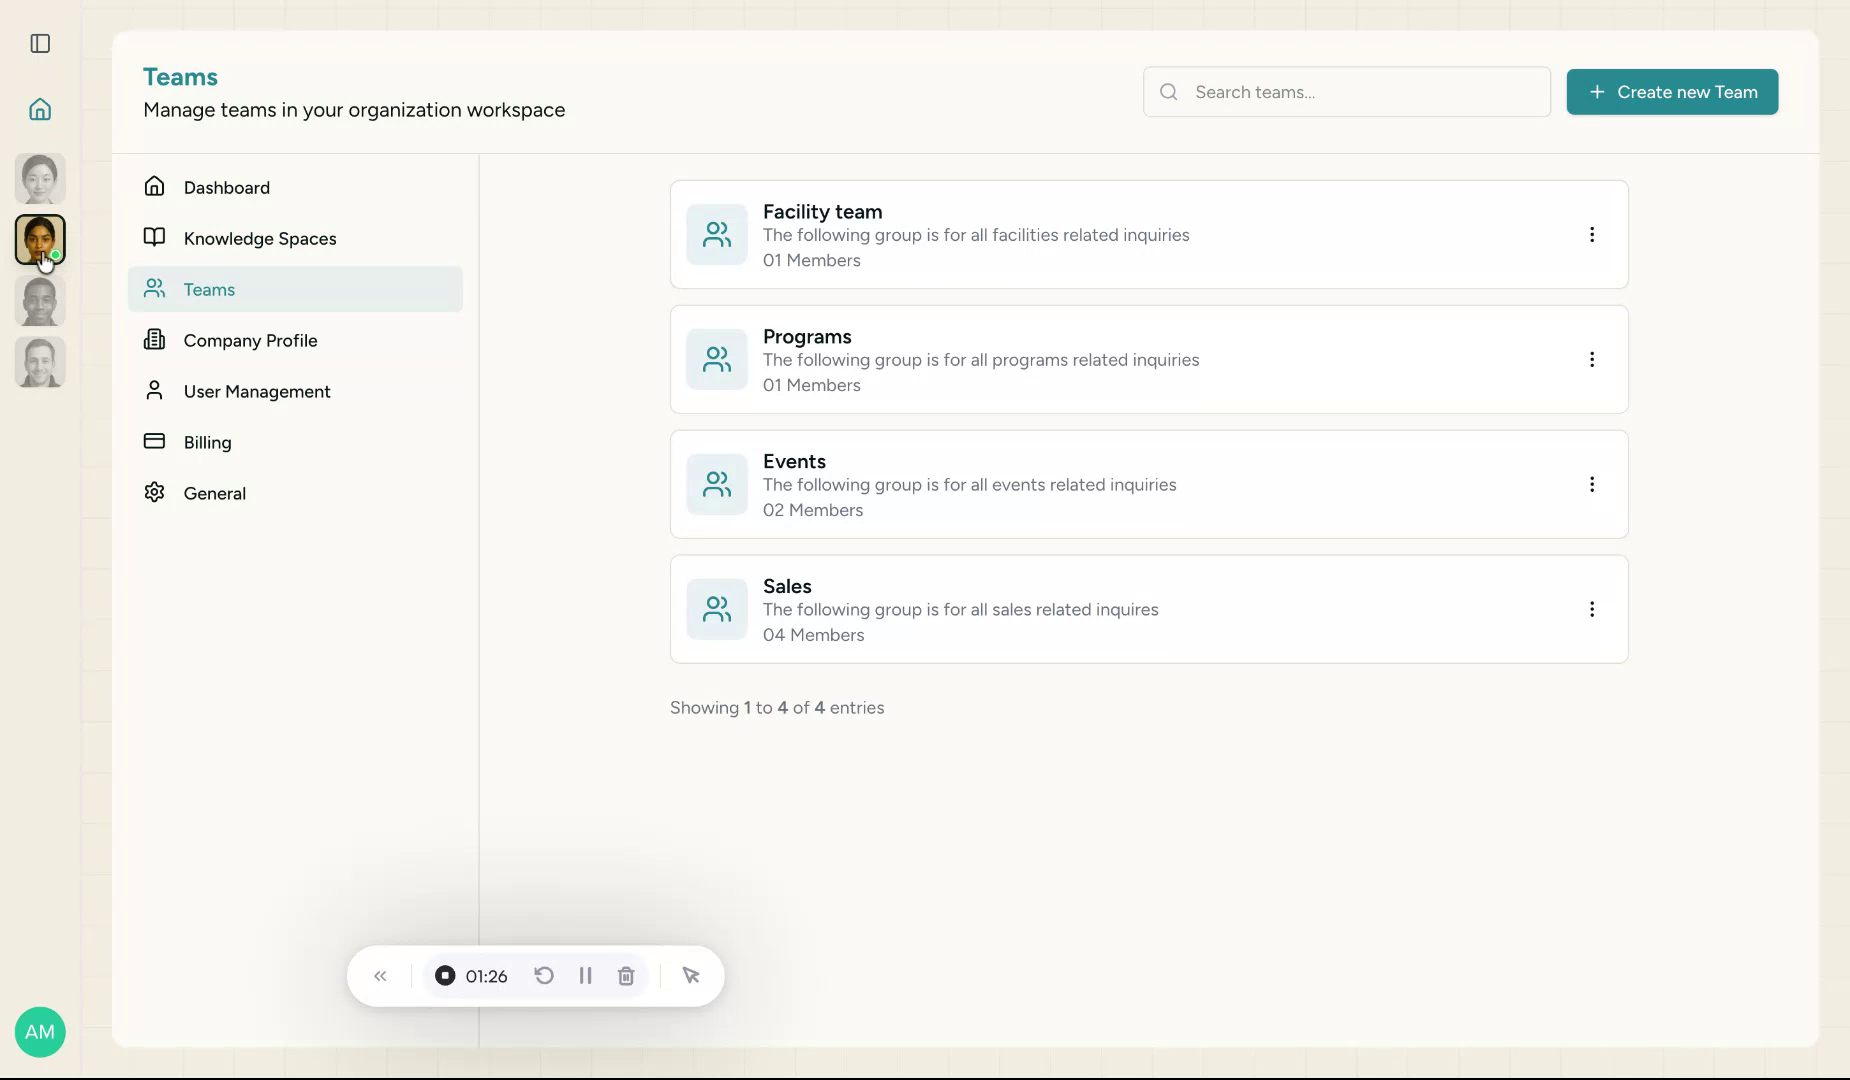Delete the current recording
The image size is (1850, 1080).
pyautogui.click(x=626, y=975)
